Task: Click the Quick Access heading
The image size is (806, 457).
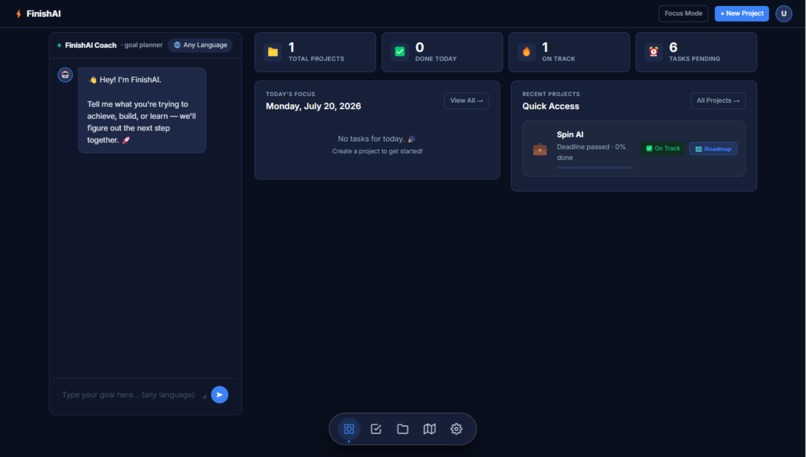Action: (x=551, y=106)
